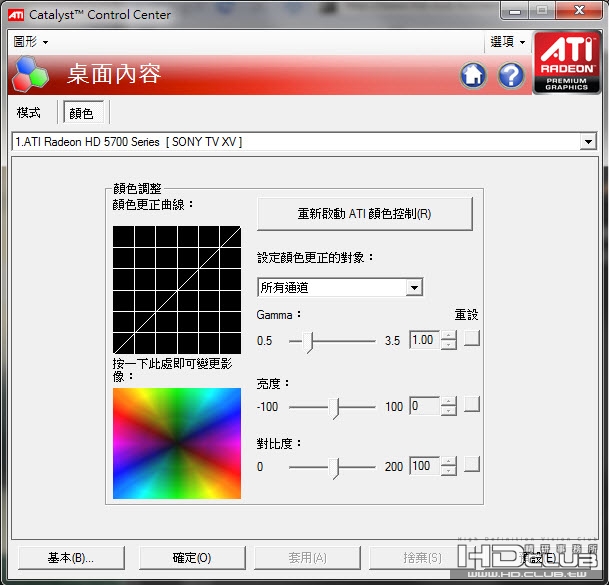Click the ATI Radeon HD 5700 Series combo box
Screen dimensions: 609x585
tap(304, 141)
